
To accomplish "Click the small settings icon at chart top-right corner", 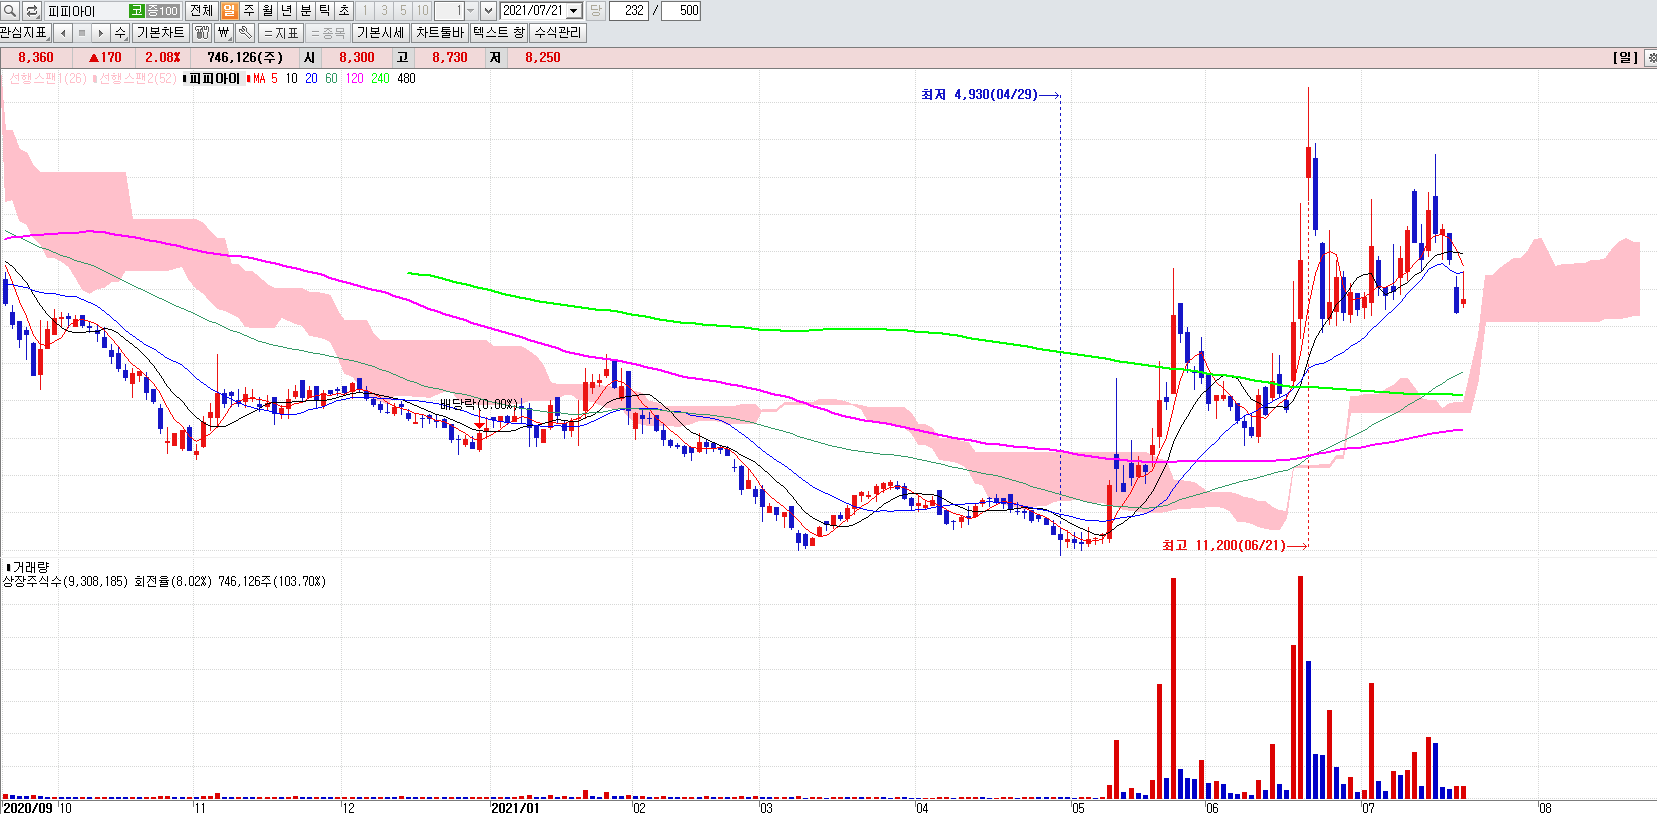I will [1650, 58].
